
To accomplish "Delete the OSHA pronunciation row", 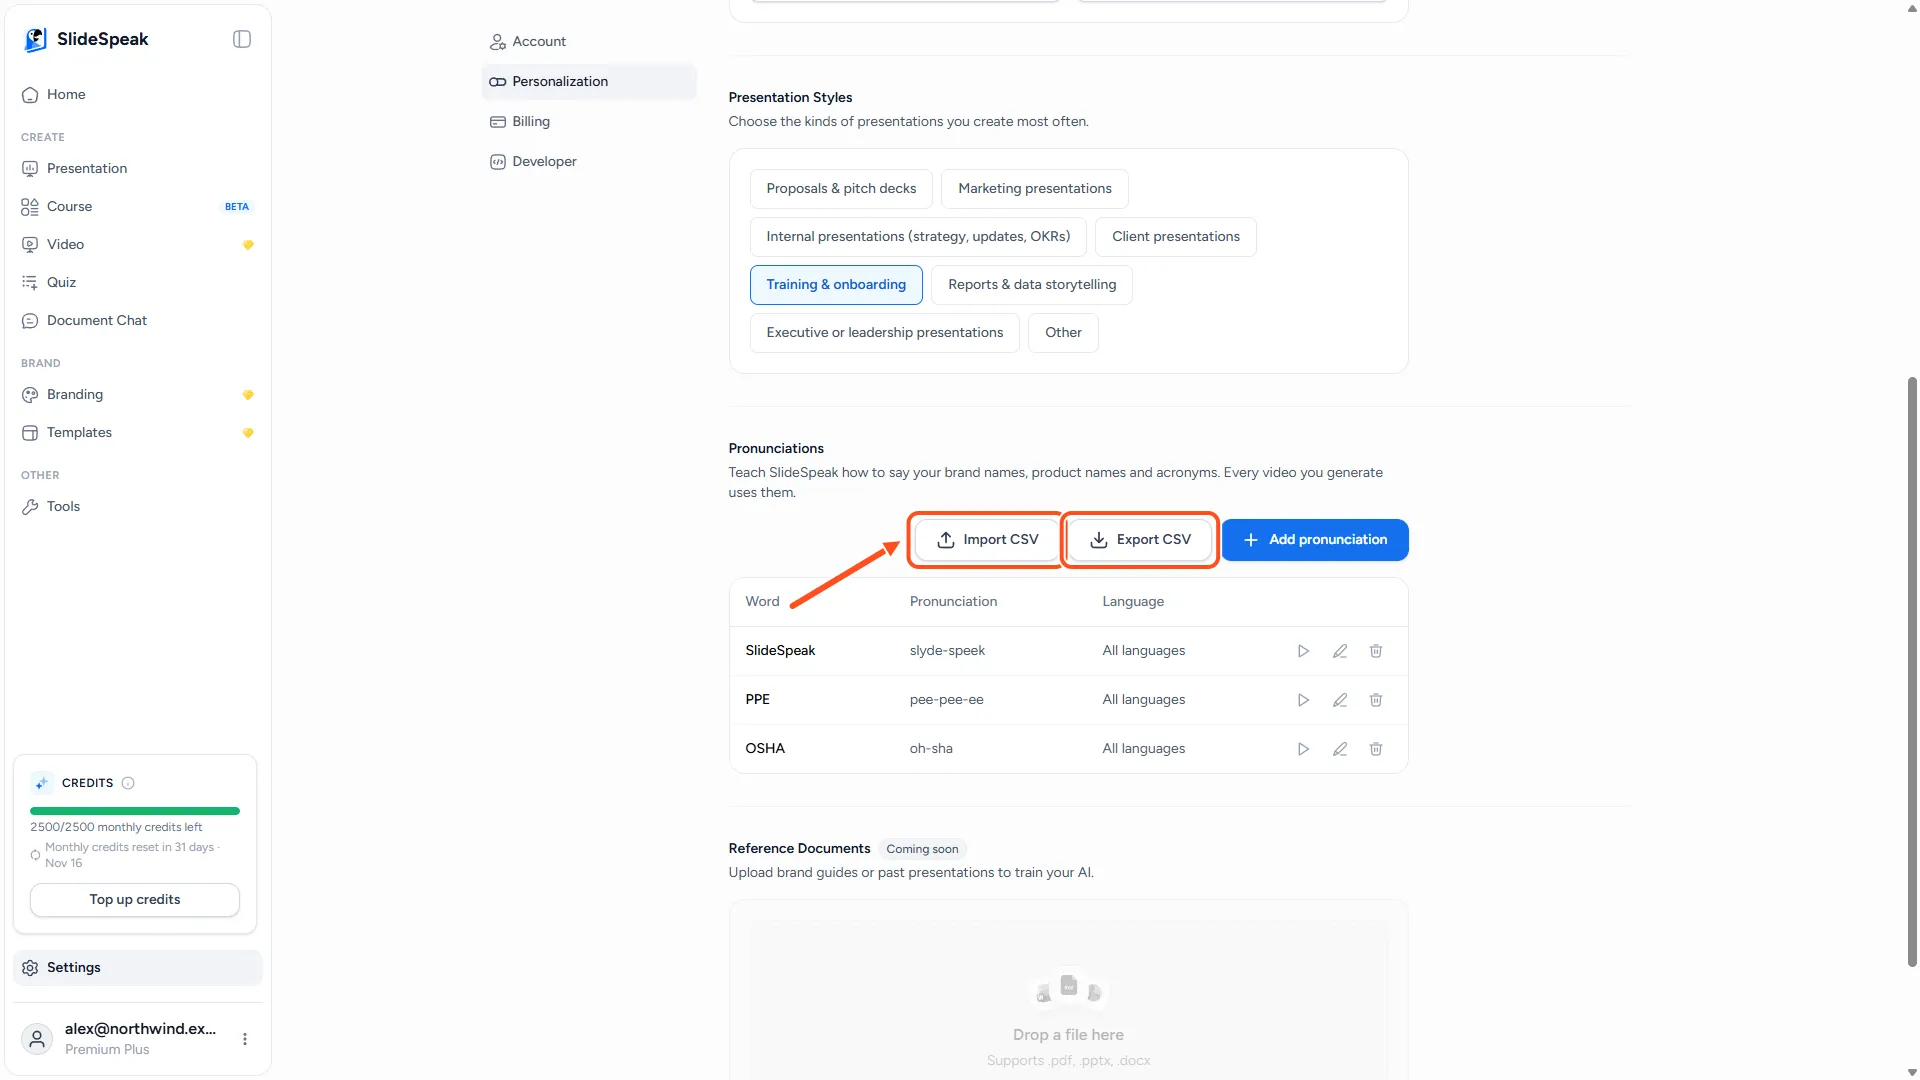I will (1376, 749).
